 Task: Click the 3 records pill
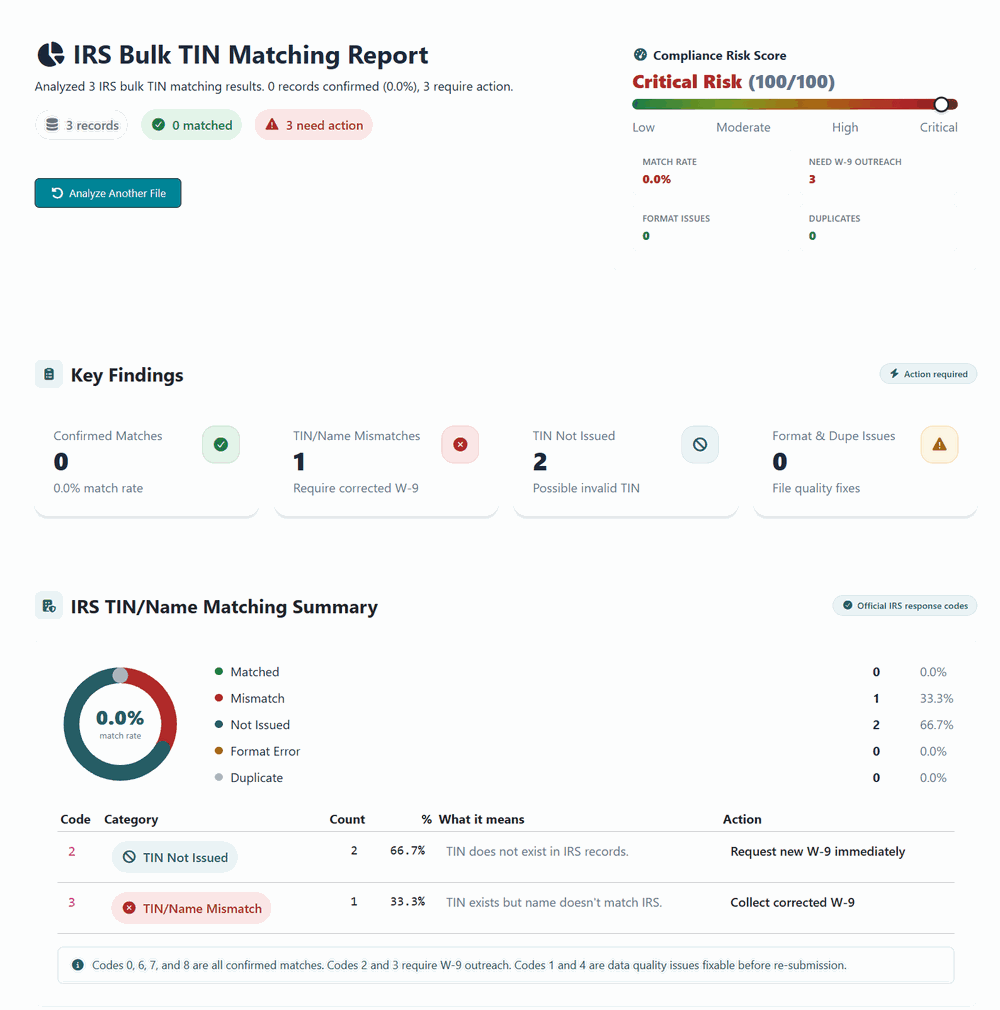[81, 125]
